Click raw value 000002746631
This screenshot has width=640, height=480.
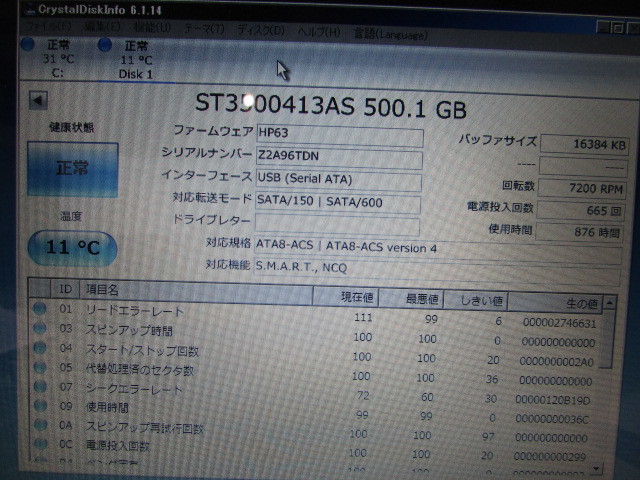[560, 323]
